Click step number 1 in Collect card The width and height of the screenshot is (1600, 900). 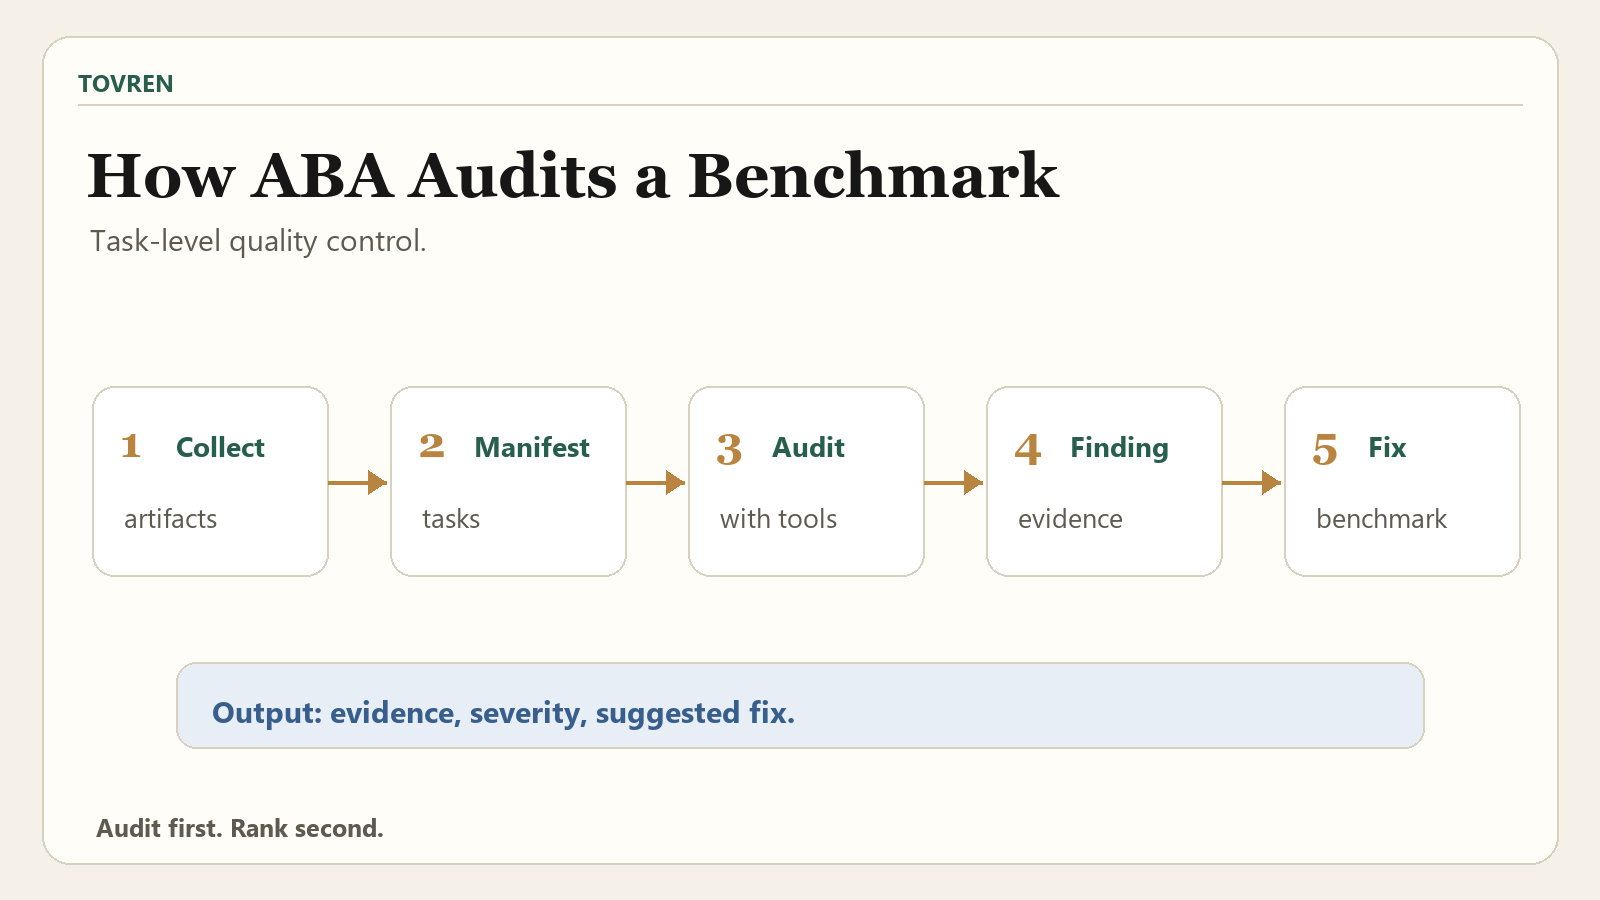coord(131,446)
